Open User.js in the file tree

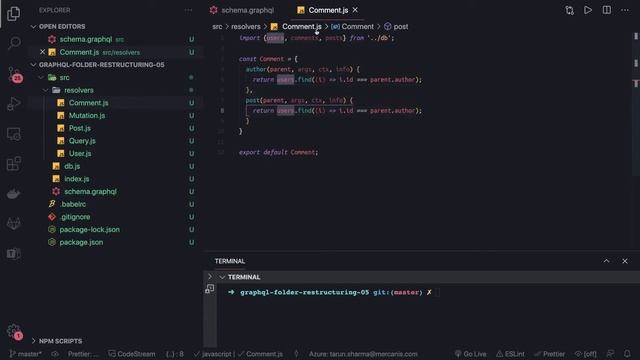click(x=80, y=153)
